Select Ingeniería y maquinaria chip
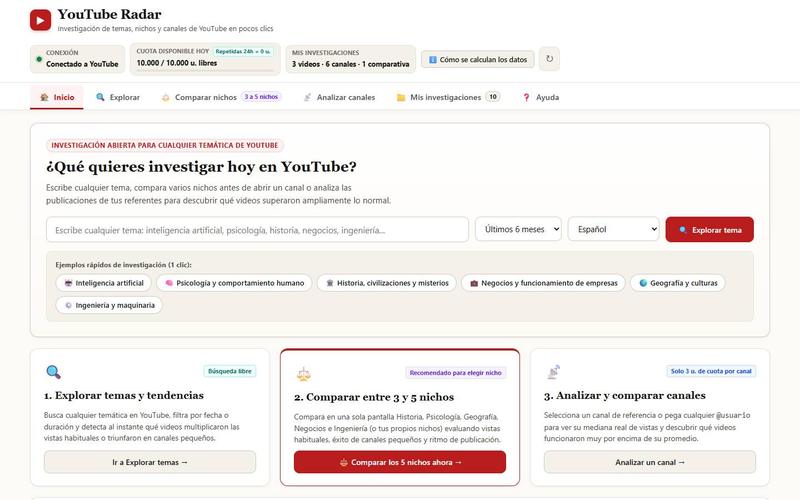Screen dimensions: 800x500 click(x=109, y=305)
